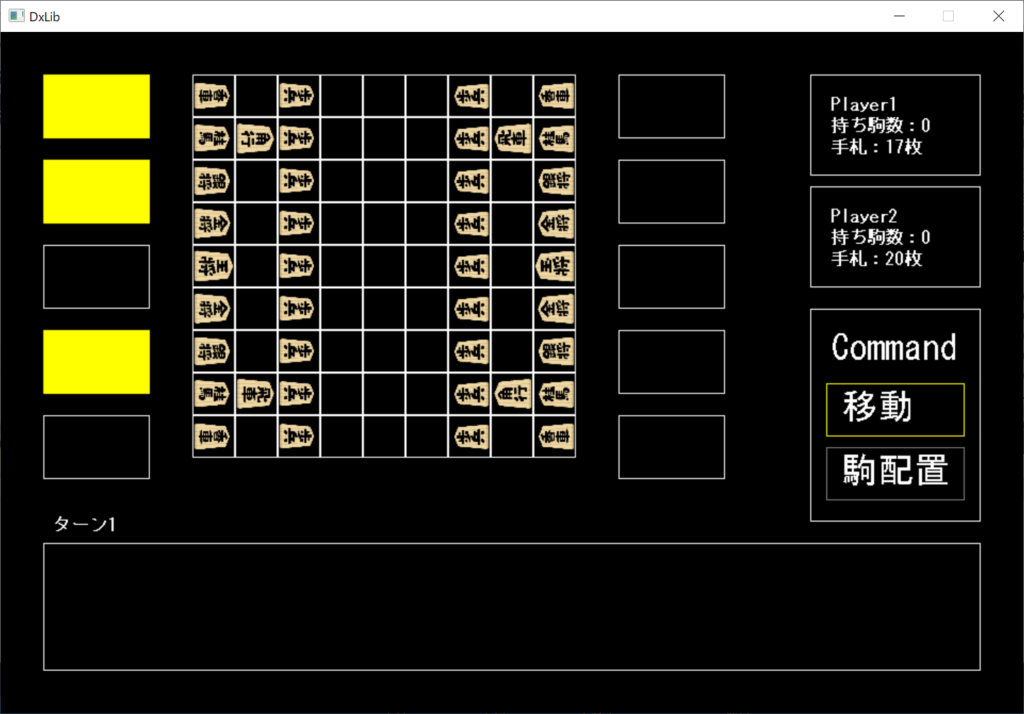Pick the lance piece in bottom-right corner
This screenshot has height=714, width=1024.
click(x=554, y=436)
